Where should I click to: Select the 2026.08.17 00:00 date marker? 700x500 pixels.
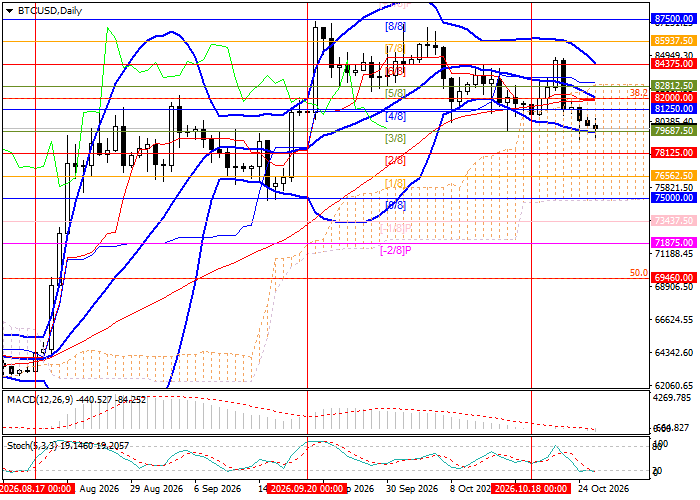37,488
